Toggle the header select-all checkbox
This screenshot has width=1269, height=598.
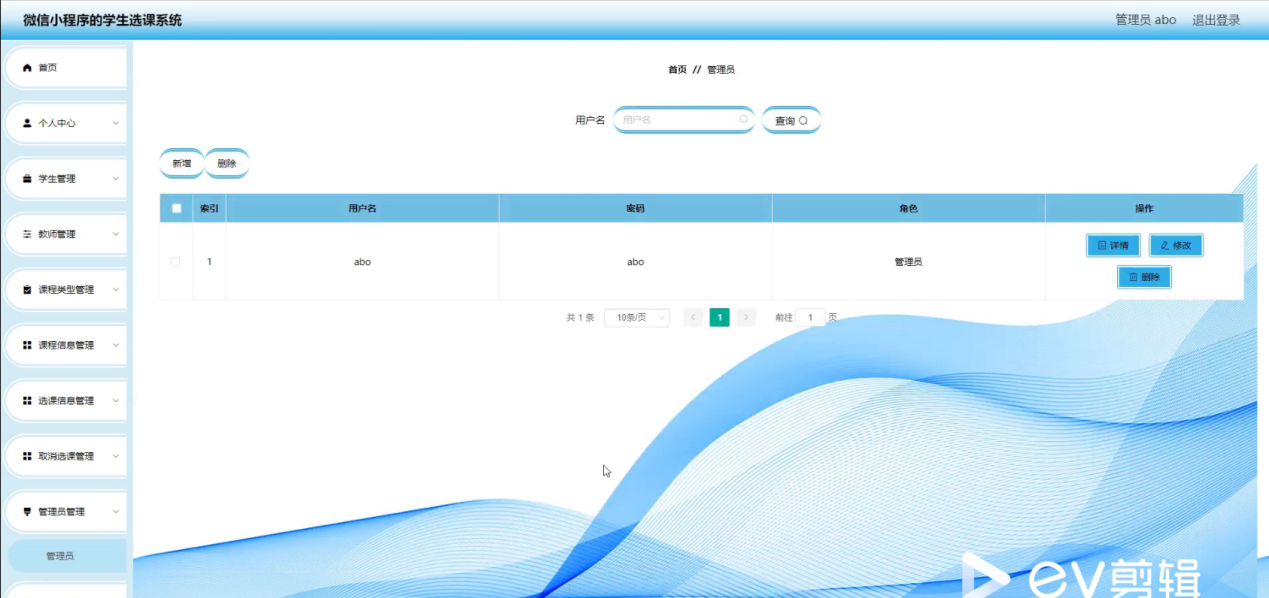pyautogui.click(x=176, y=208)
